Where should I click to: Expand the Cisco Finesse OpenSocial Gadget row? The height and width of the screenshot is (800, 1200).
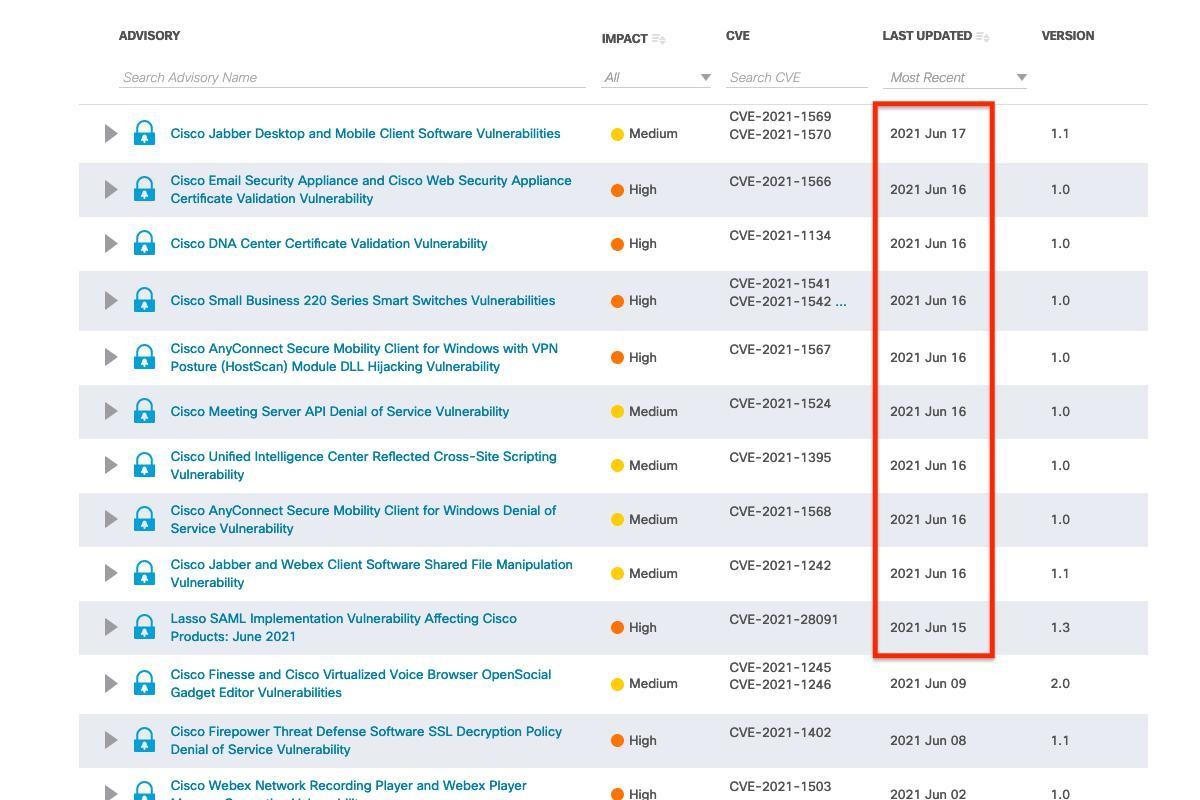pyautogui.click(x=111, y=683)
